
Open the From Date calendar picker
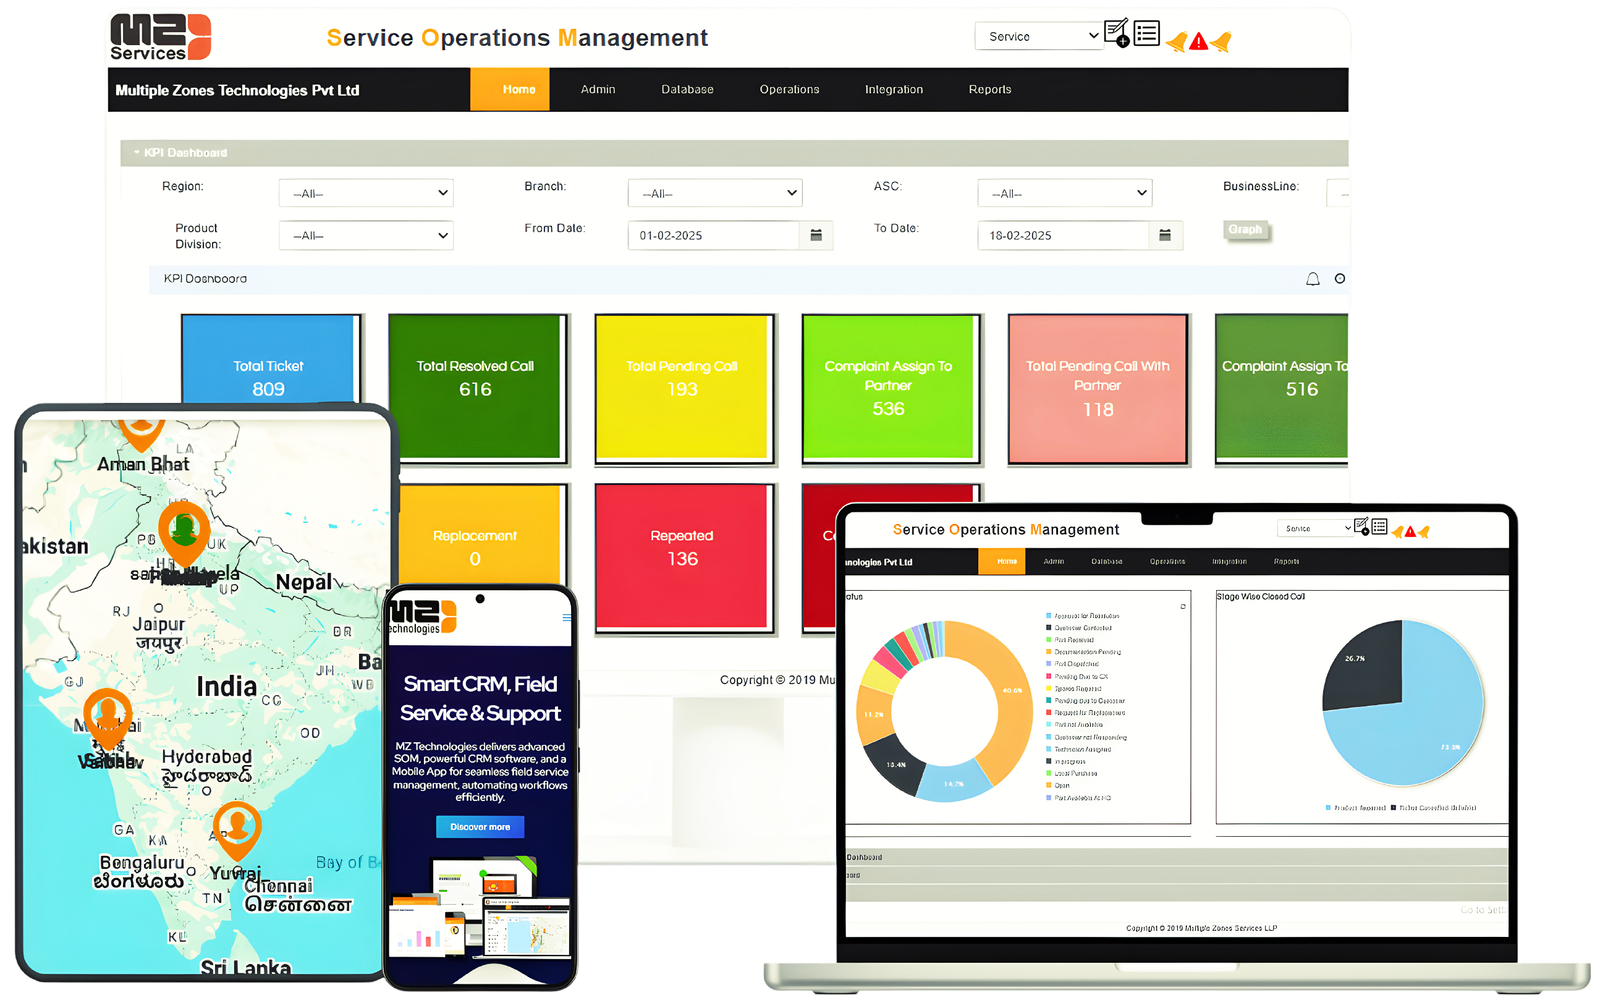(x=816, y=235)
